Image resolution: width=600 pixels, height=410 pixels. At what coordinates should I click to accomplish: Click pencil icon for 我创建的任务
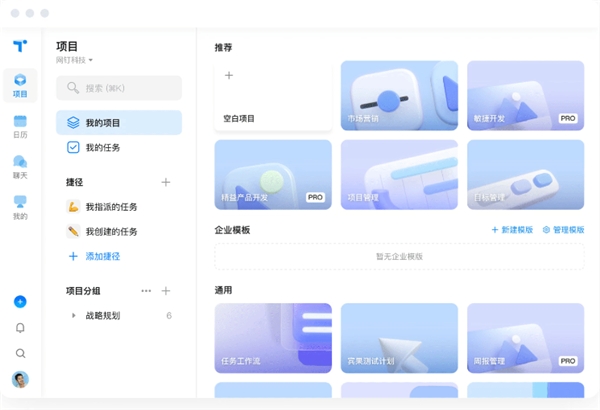tap(73, 231)
